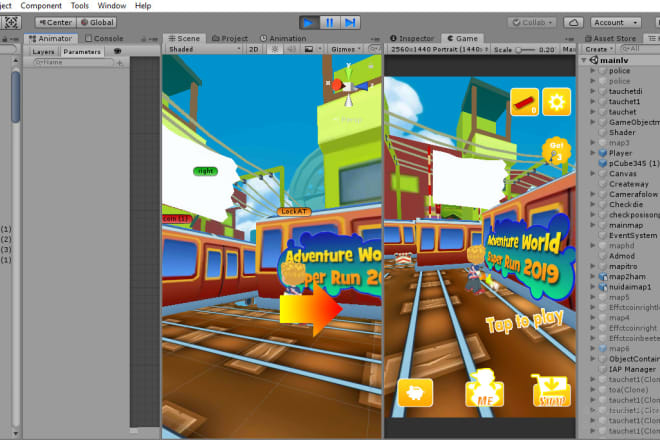This screenshot has width=660, height=440.
Task: Open the hierarchy Create dropdown
Action: (x=599, y=49)
